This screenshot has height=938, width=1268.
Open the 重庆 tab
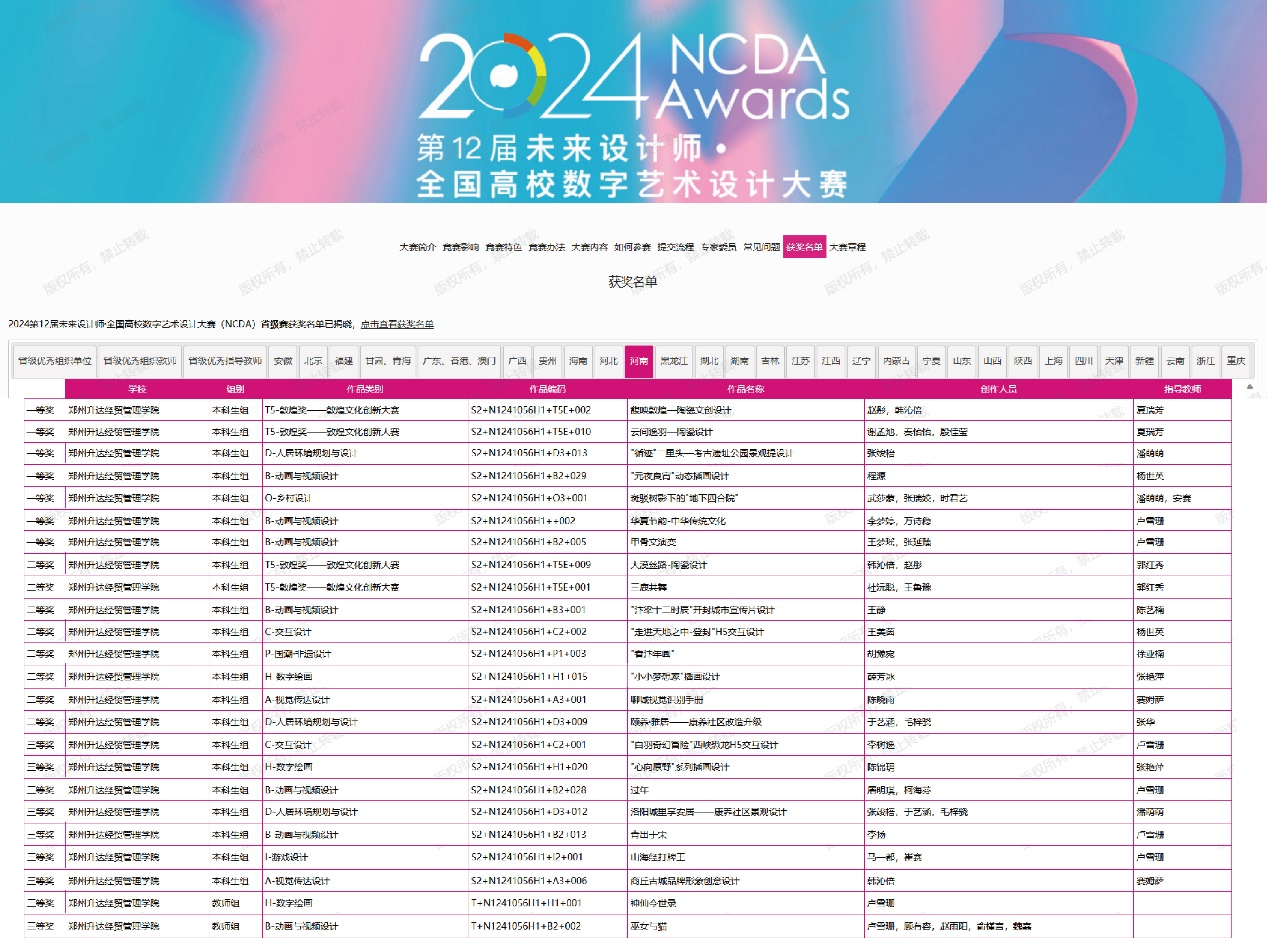pos(1237,361)
